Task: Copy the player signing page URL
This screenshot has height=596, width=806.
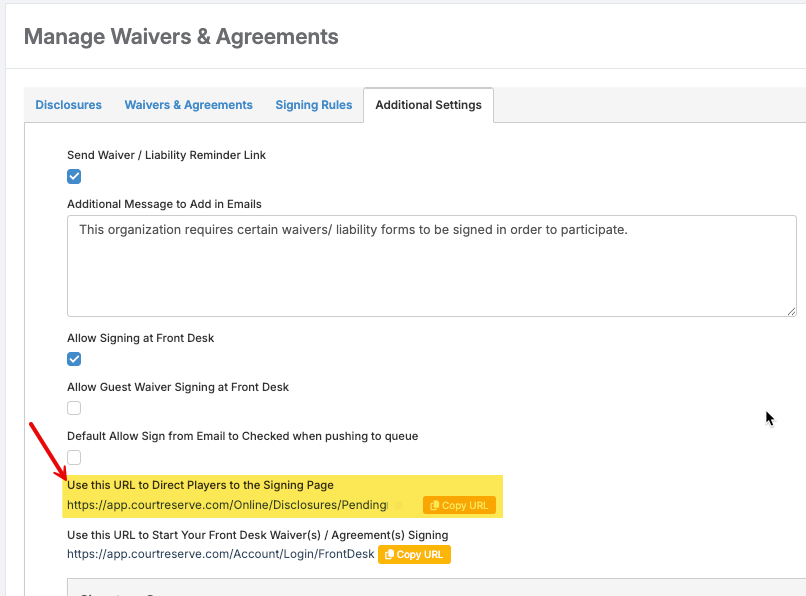Action: (x=459, y=506)
